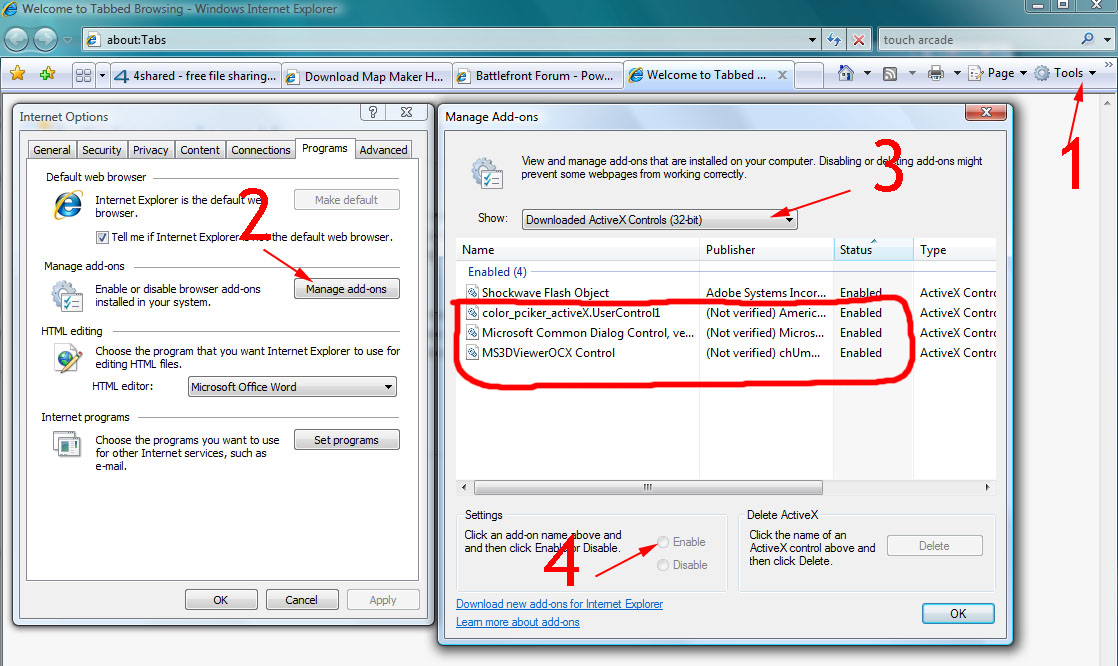Open the search provider dropdown arrow
The width and height of the screenshot is (1118, 666).
click(x=1107, y=40)
